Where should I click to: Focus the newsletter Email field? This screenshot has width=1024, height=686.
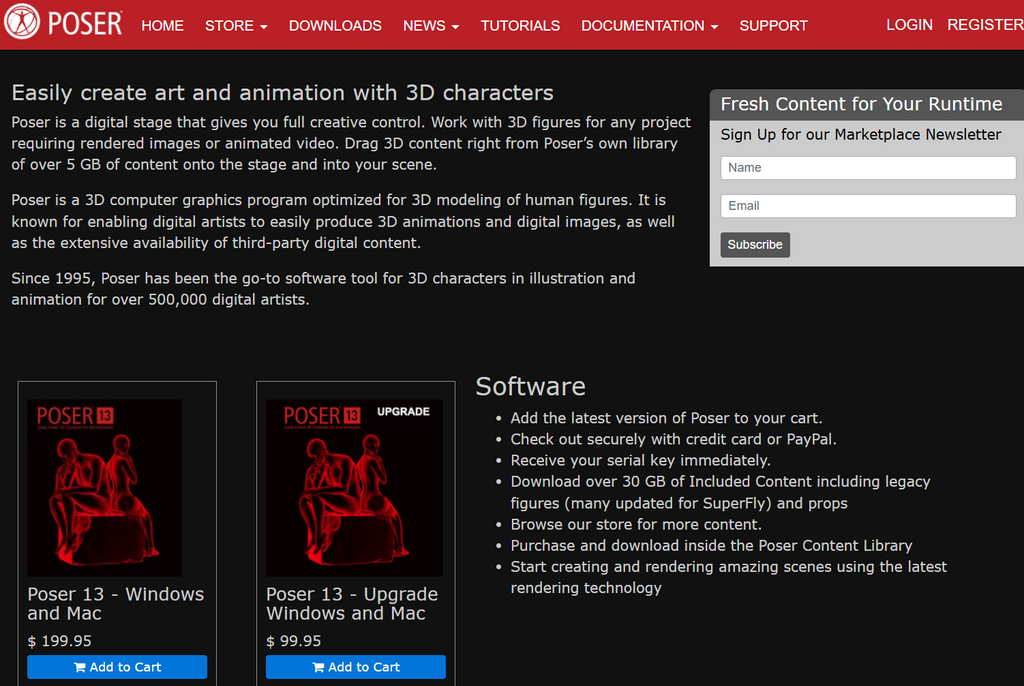point(868,206)
